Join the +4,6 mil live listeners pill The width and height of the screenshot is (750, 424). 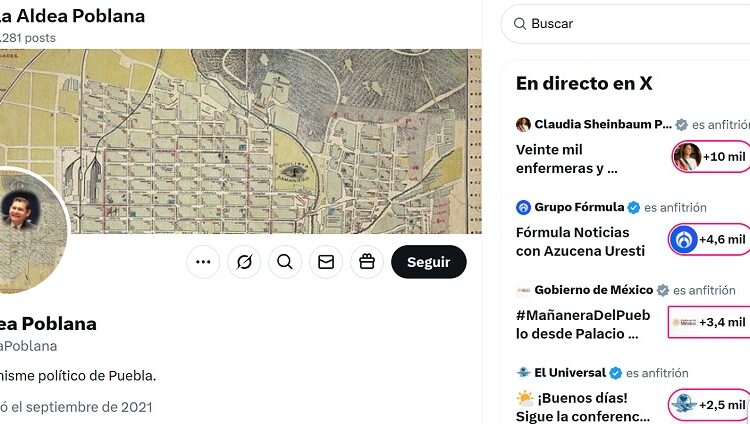click(x=709, y=239)
